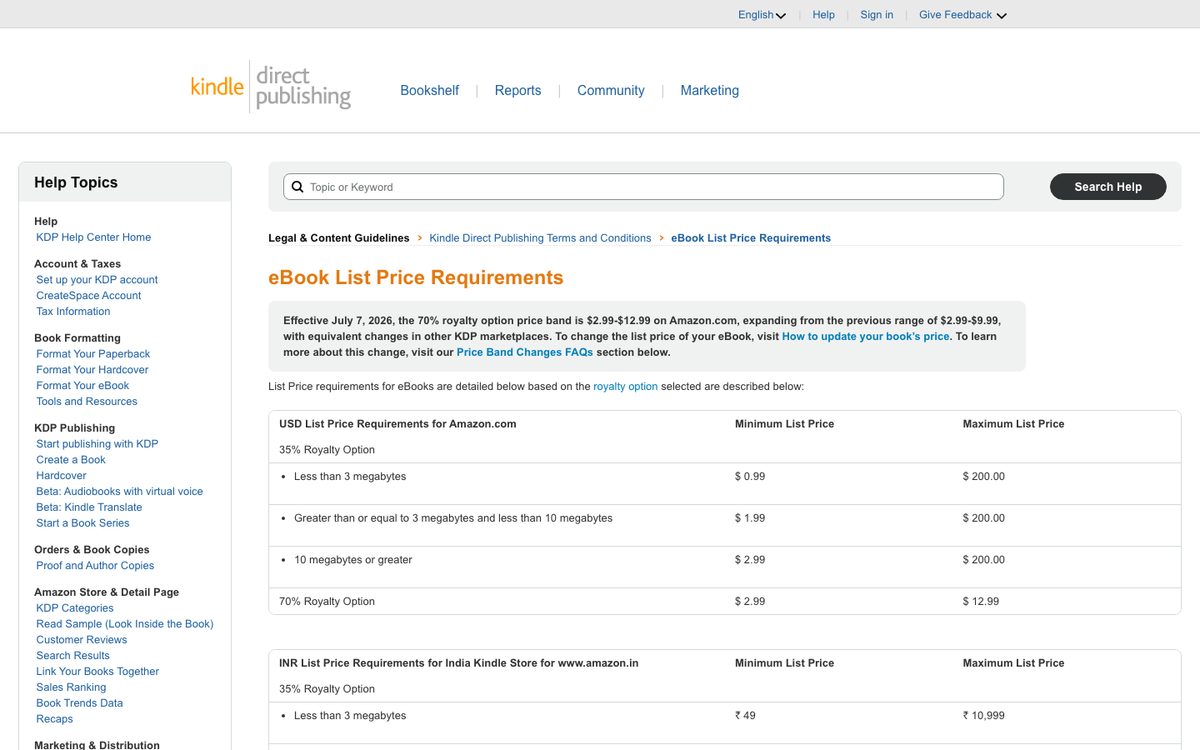
Task: Open the CreateSpace Account topic
Action: tap(89, 296)
